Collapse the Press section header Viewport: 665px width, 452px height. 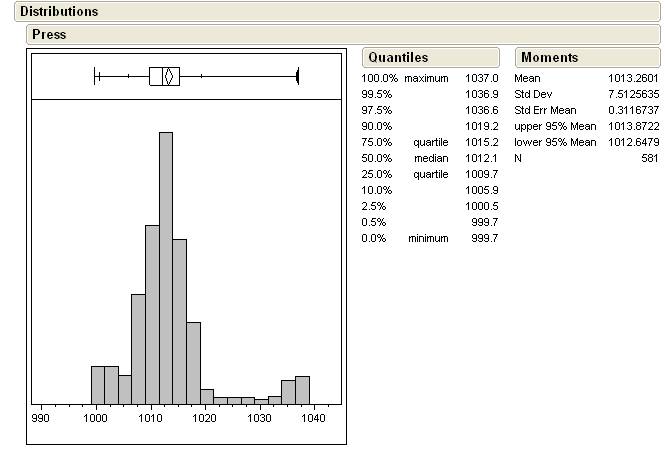[x=49, y=34]
